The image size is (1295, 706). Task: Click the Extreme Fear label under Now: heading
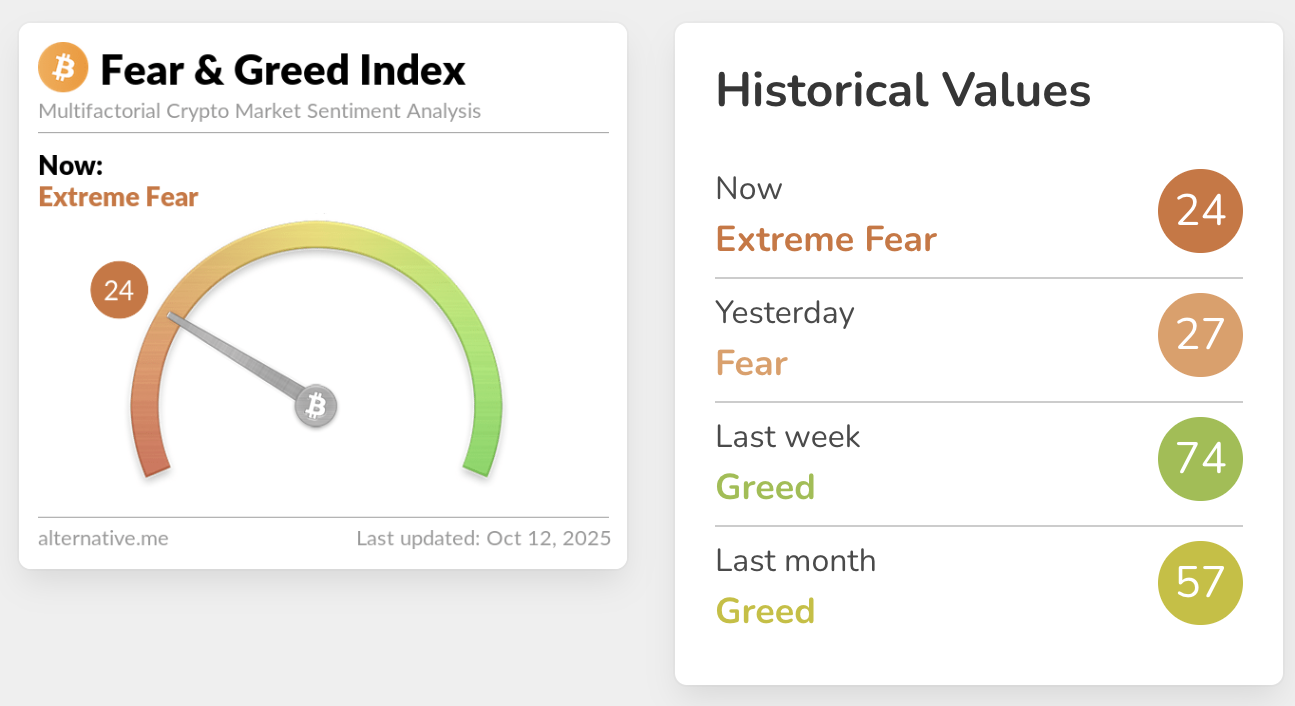click(118, 197)
